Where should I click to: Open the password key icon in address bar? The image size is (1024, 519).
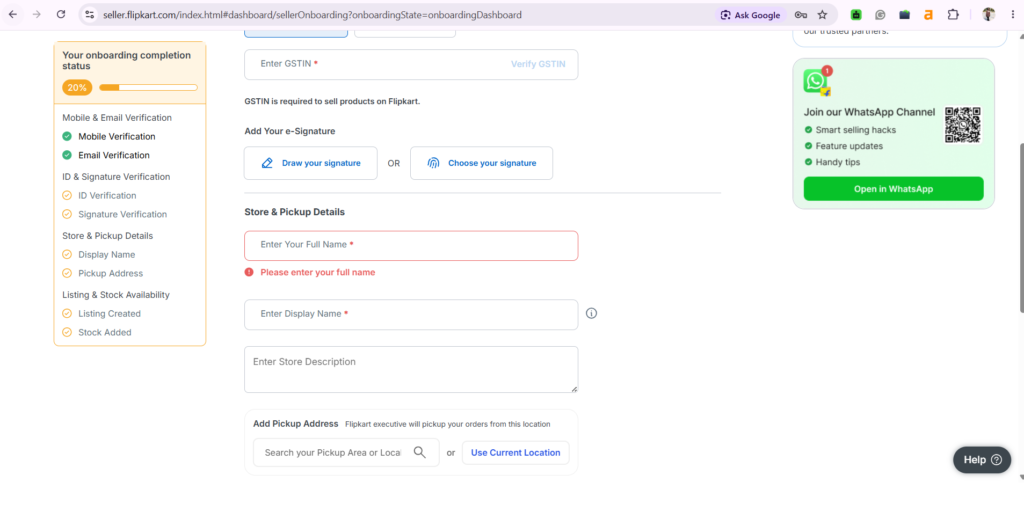tap(801, 15)
